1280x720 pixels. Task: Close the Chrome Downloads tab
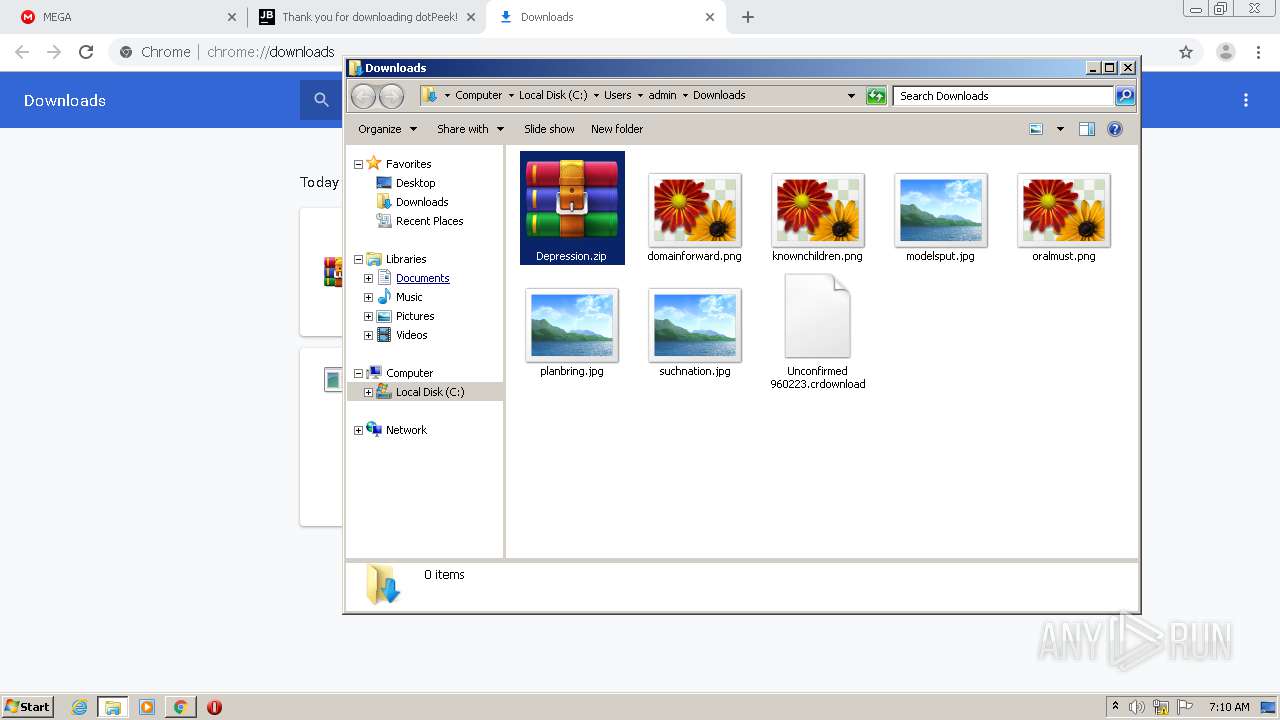click(x=710, y=17)
